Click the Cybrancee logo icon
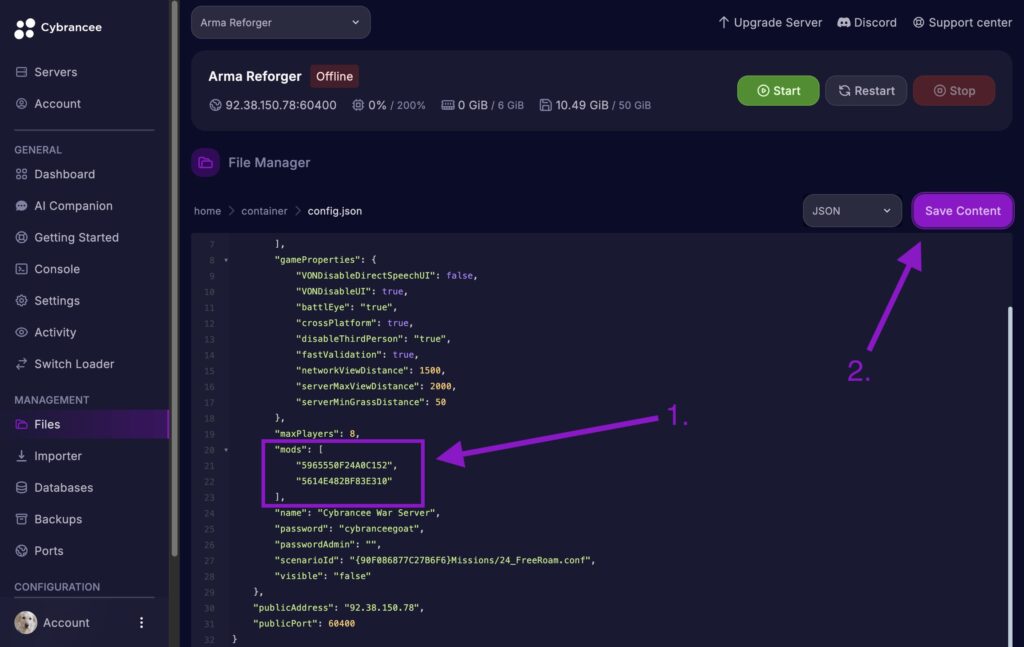Screen dimensions: 1024x647 (24, 27)
